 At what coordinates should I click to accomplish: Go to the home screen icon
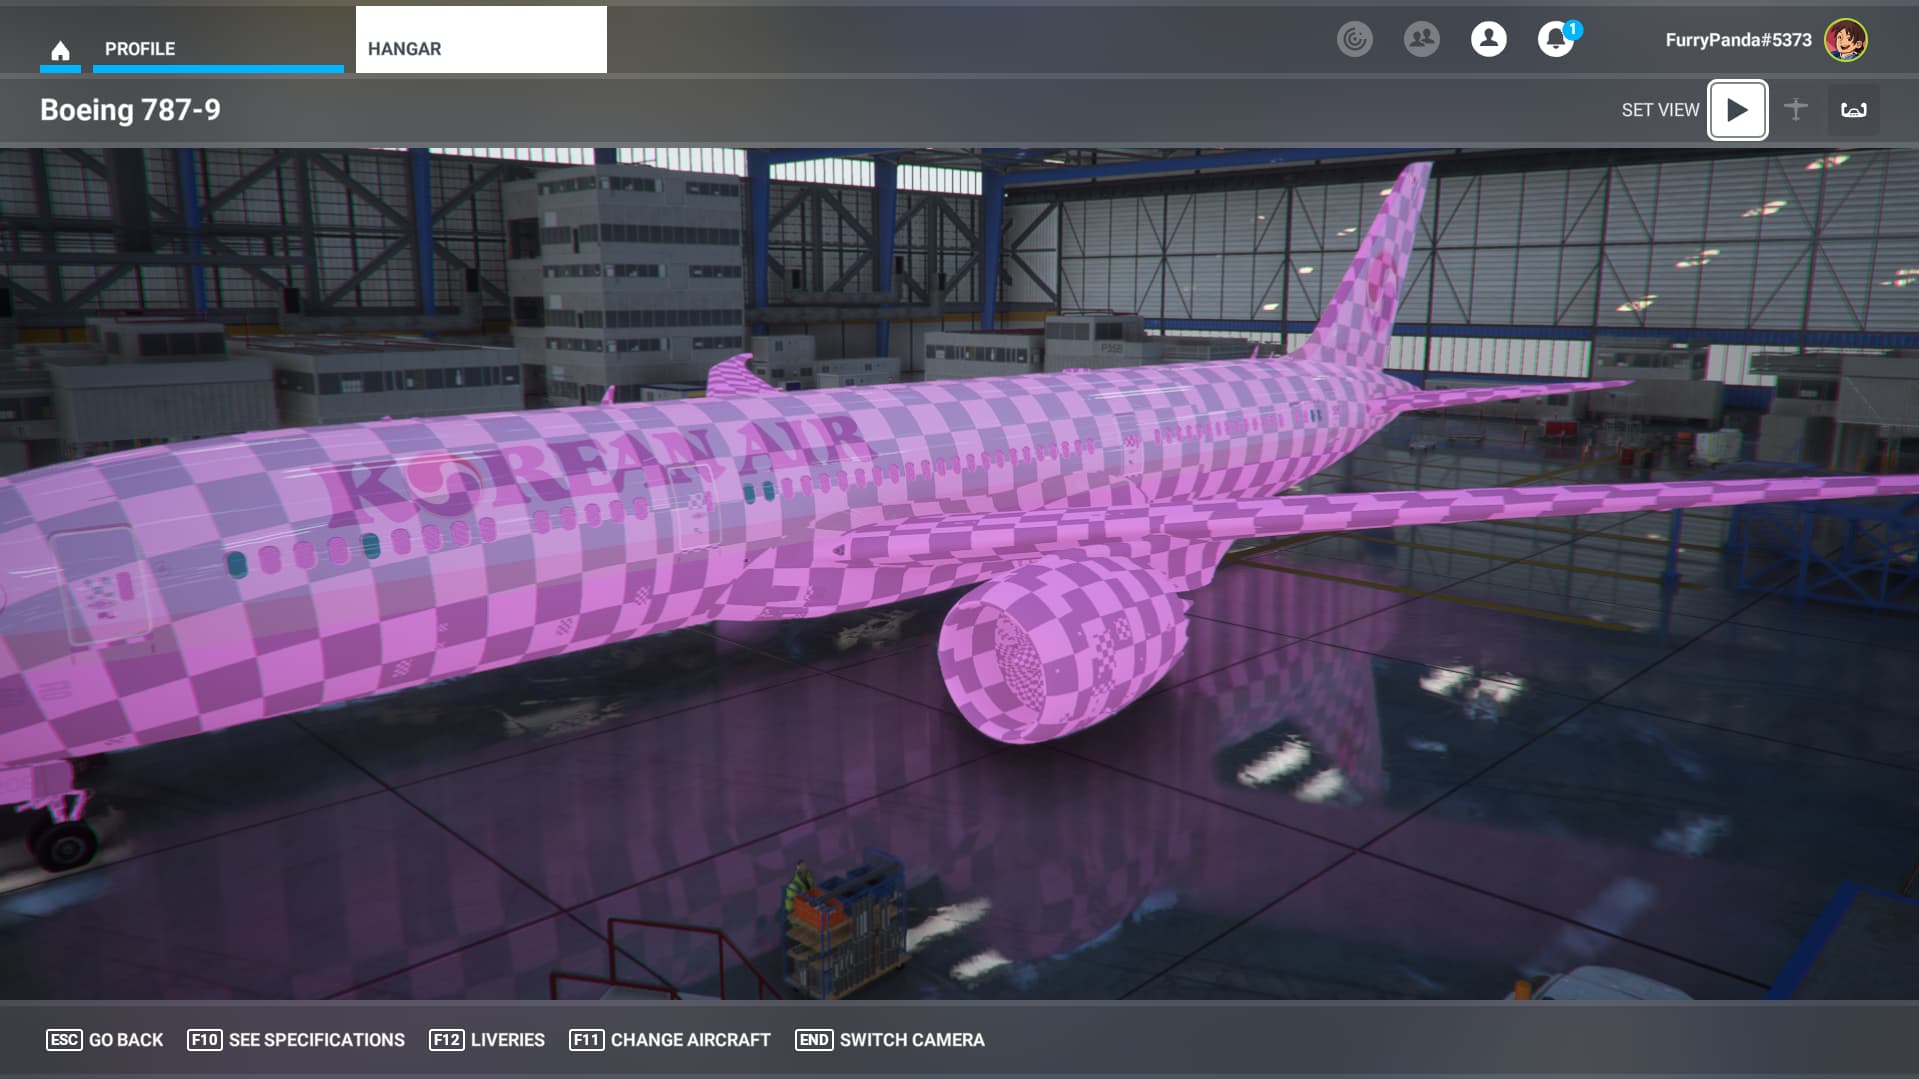click(60, 50)
